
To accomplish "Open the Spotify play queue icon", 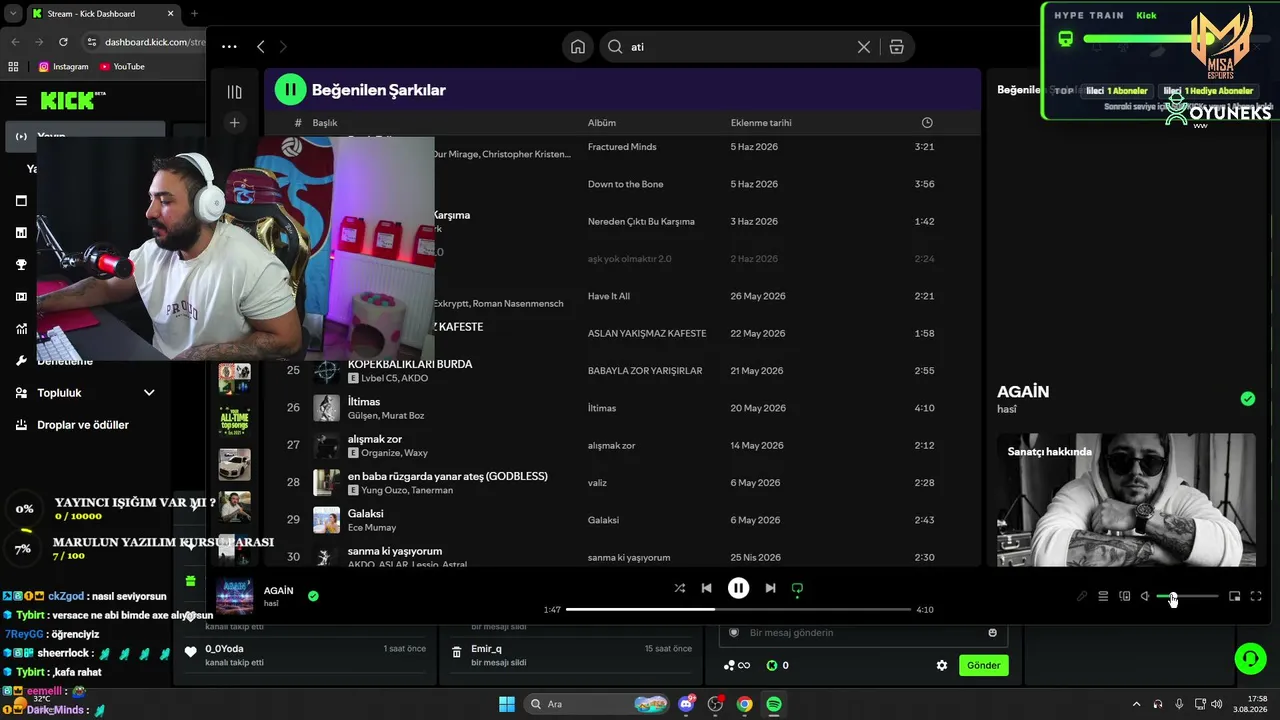I will [1103, 596].
